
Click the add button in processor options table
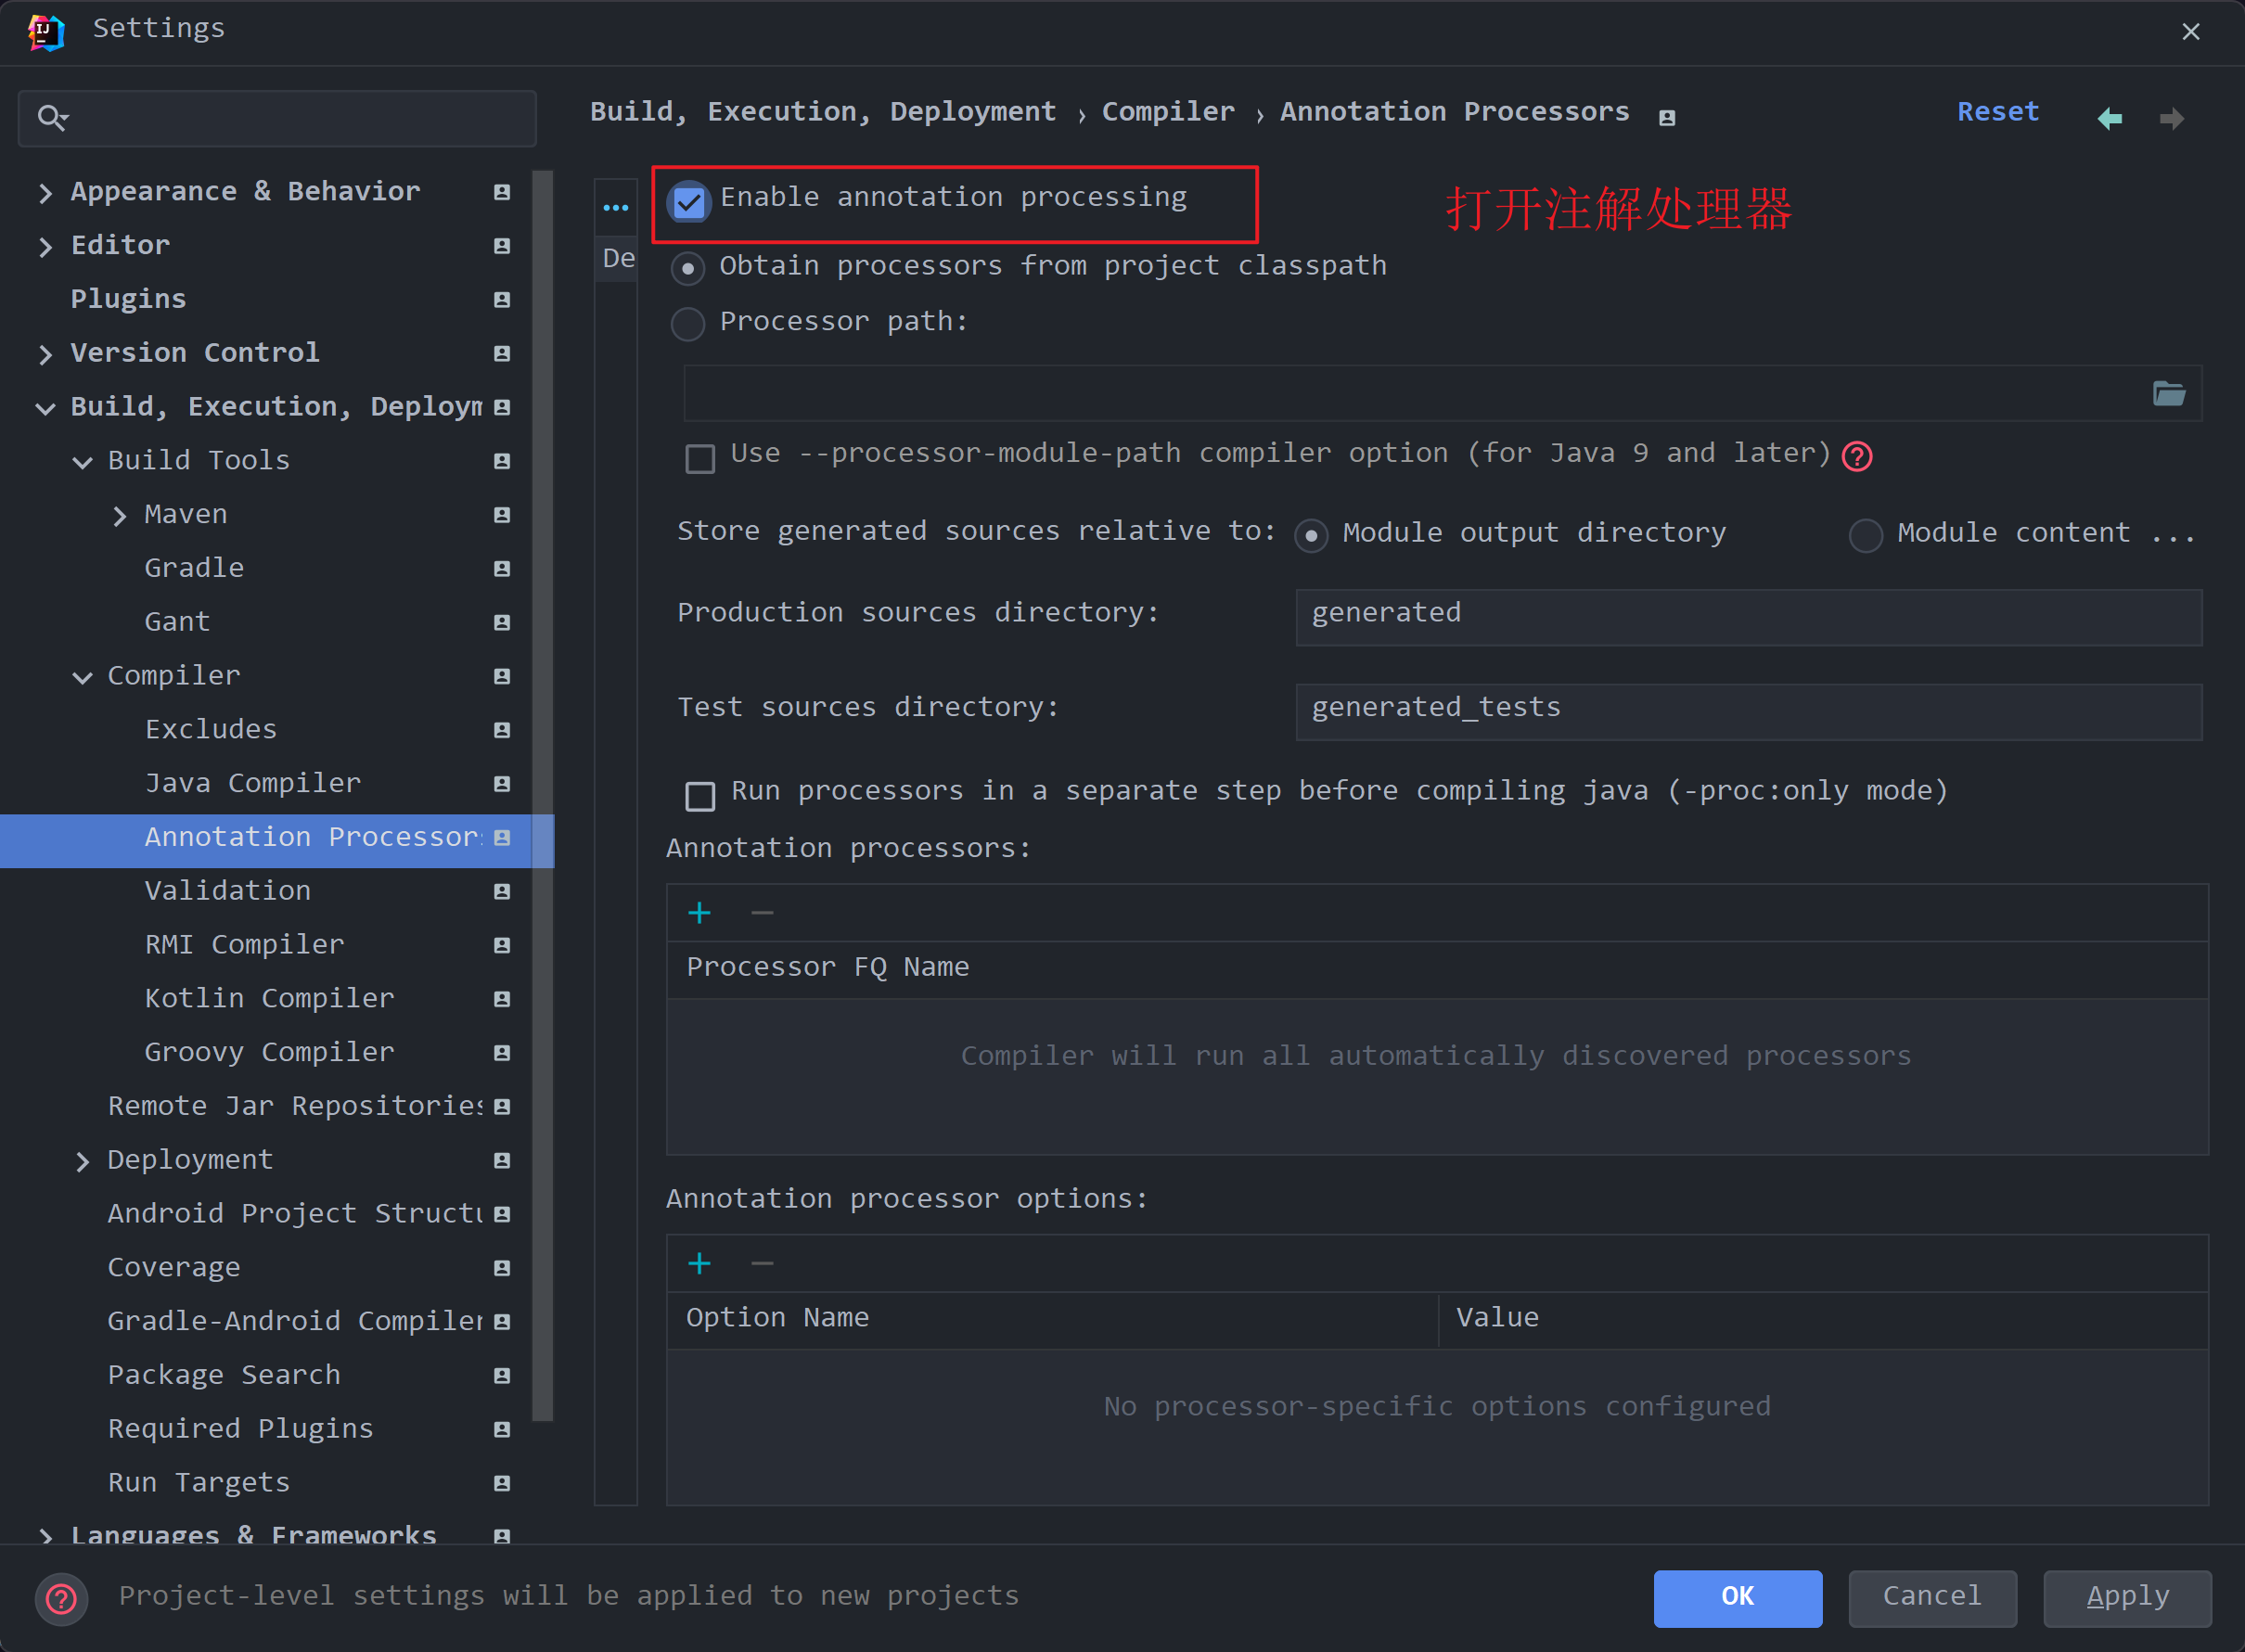click(x=699, y=1264)
